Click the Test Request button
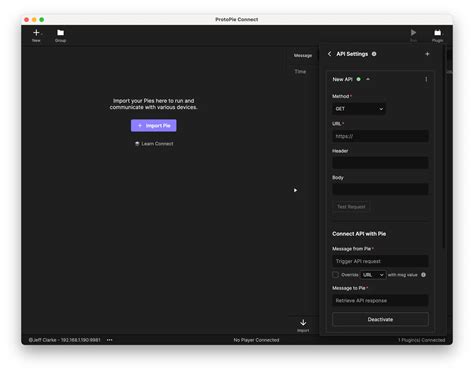 (351, 207)
